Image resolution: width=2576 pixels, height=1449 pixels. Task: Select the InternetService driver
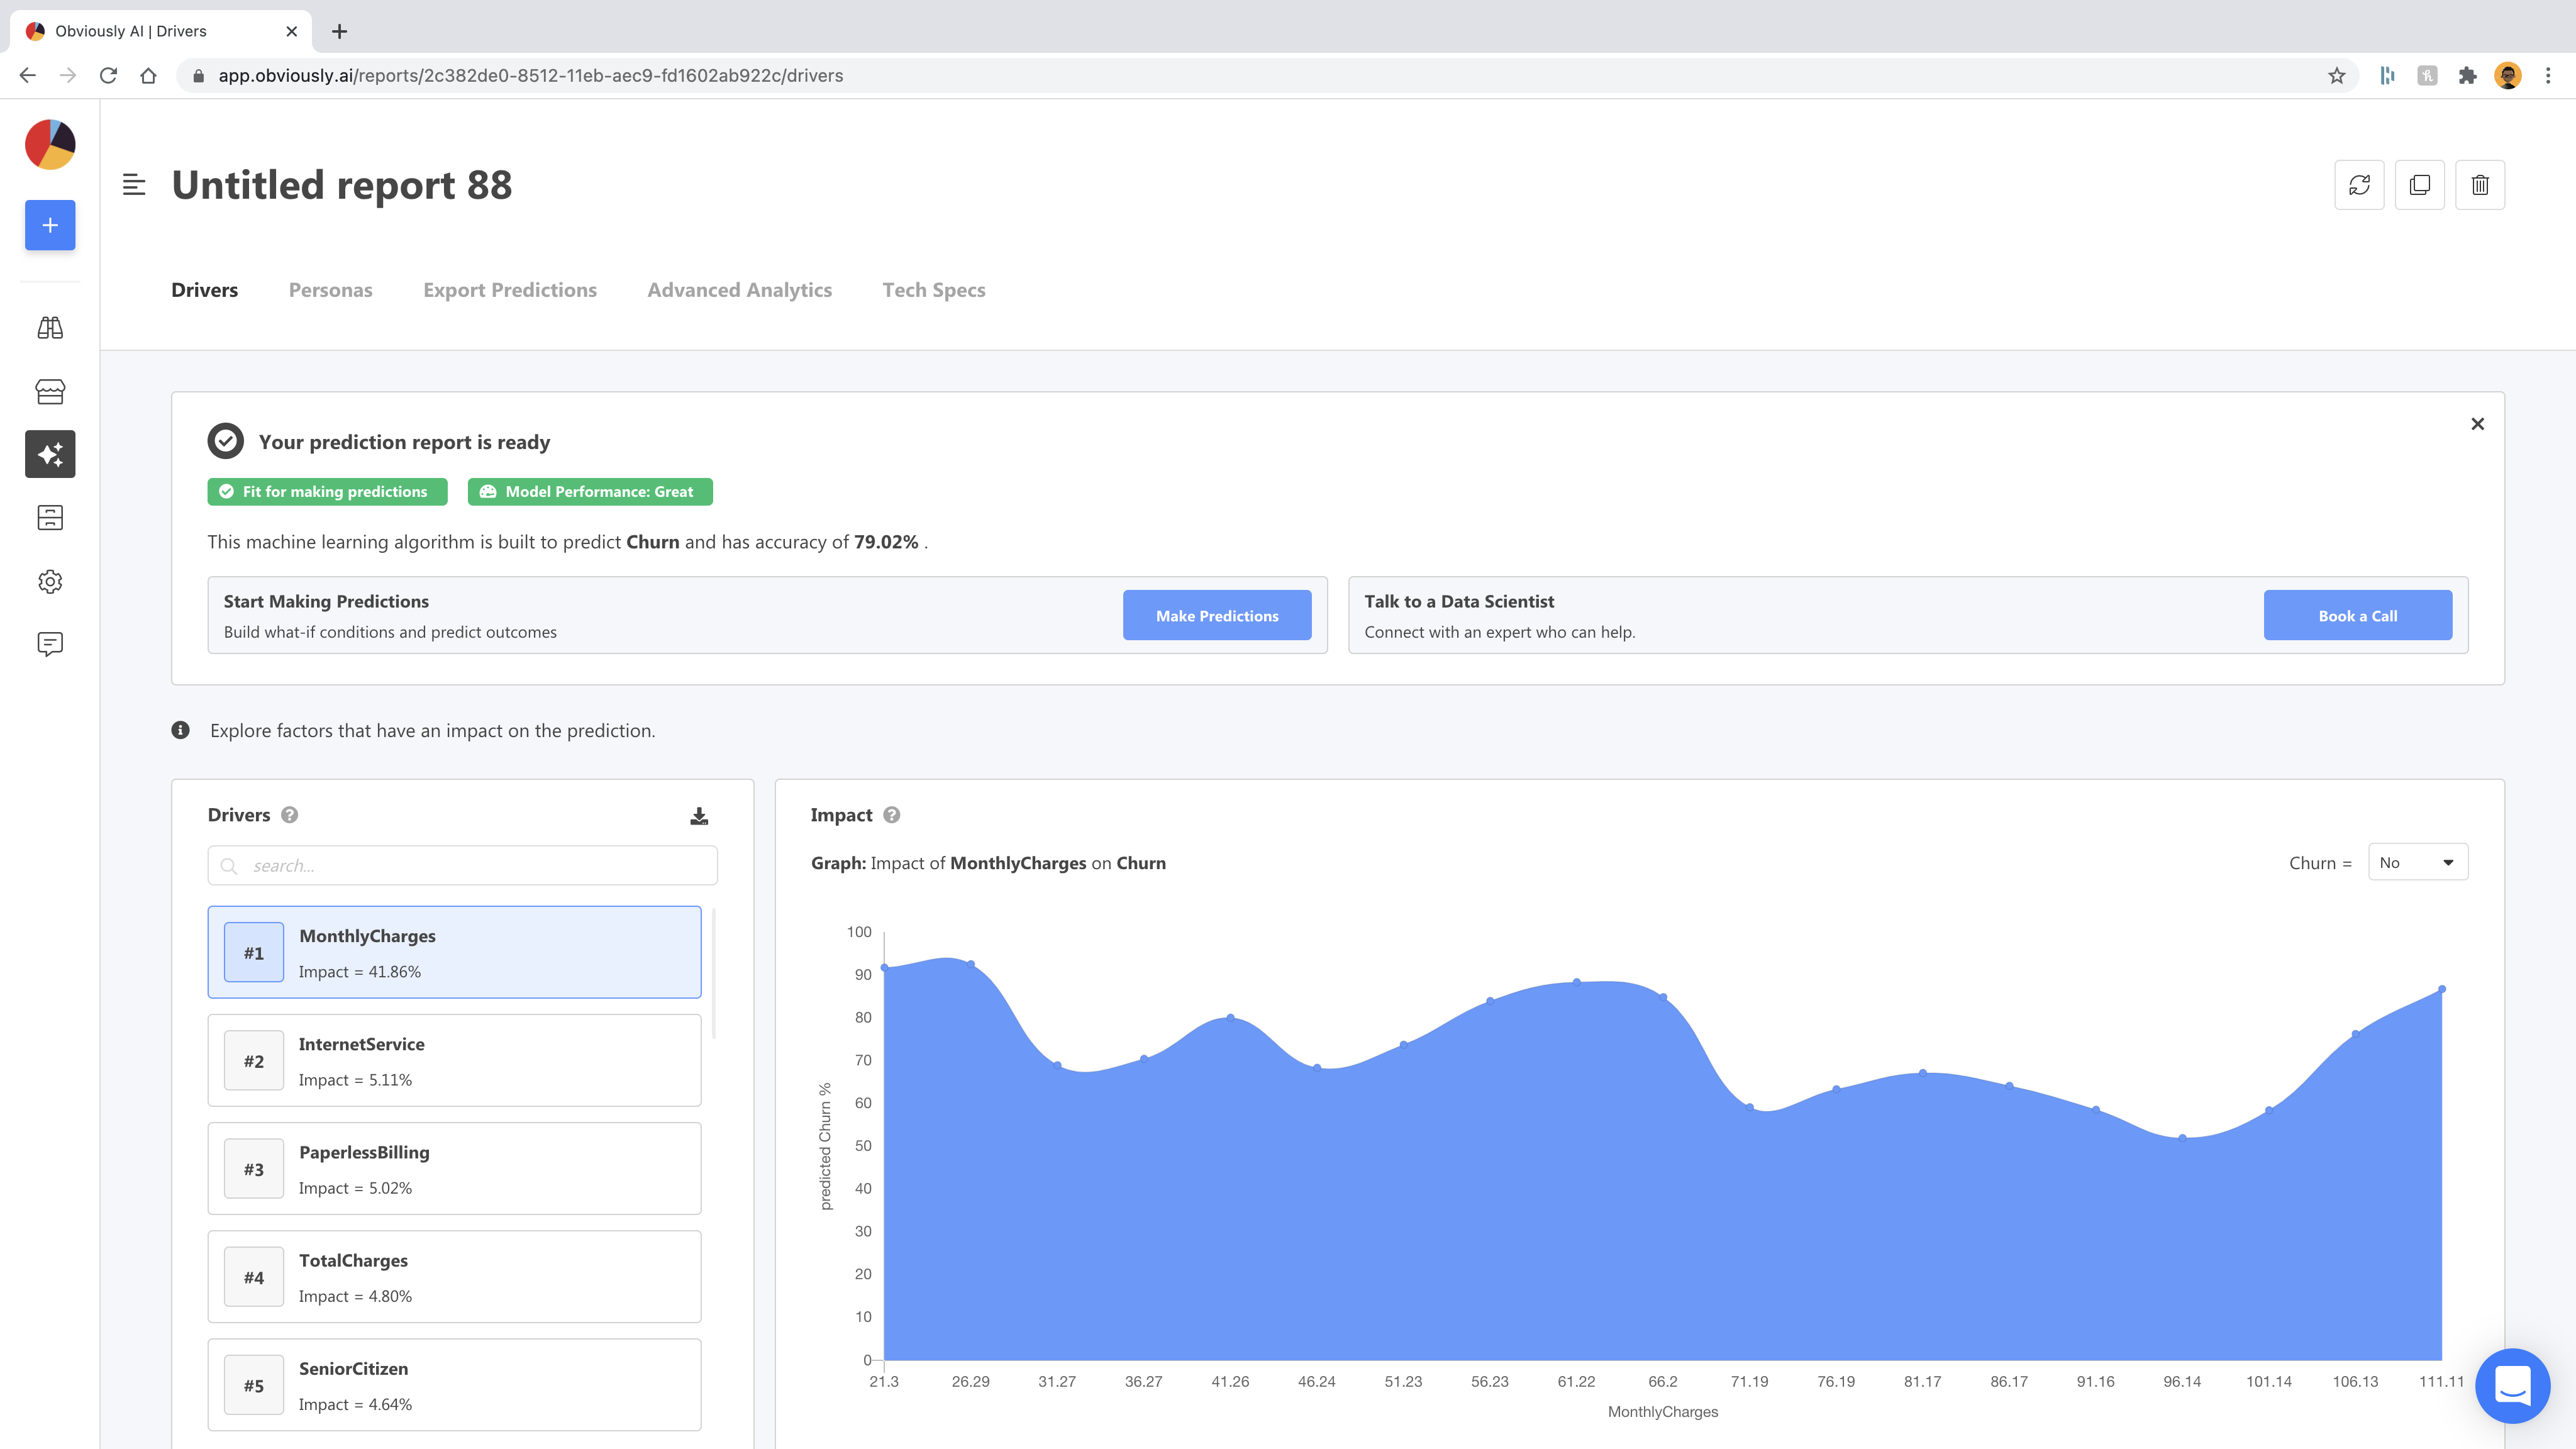click(x=454, y=1060)
